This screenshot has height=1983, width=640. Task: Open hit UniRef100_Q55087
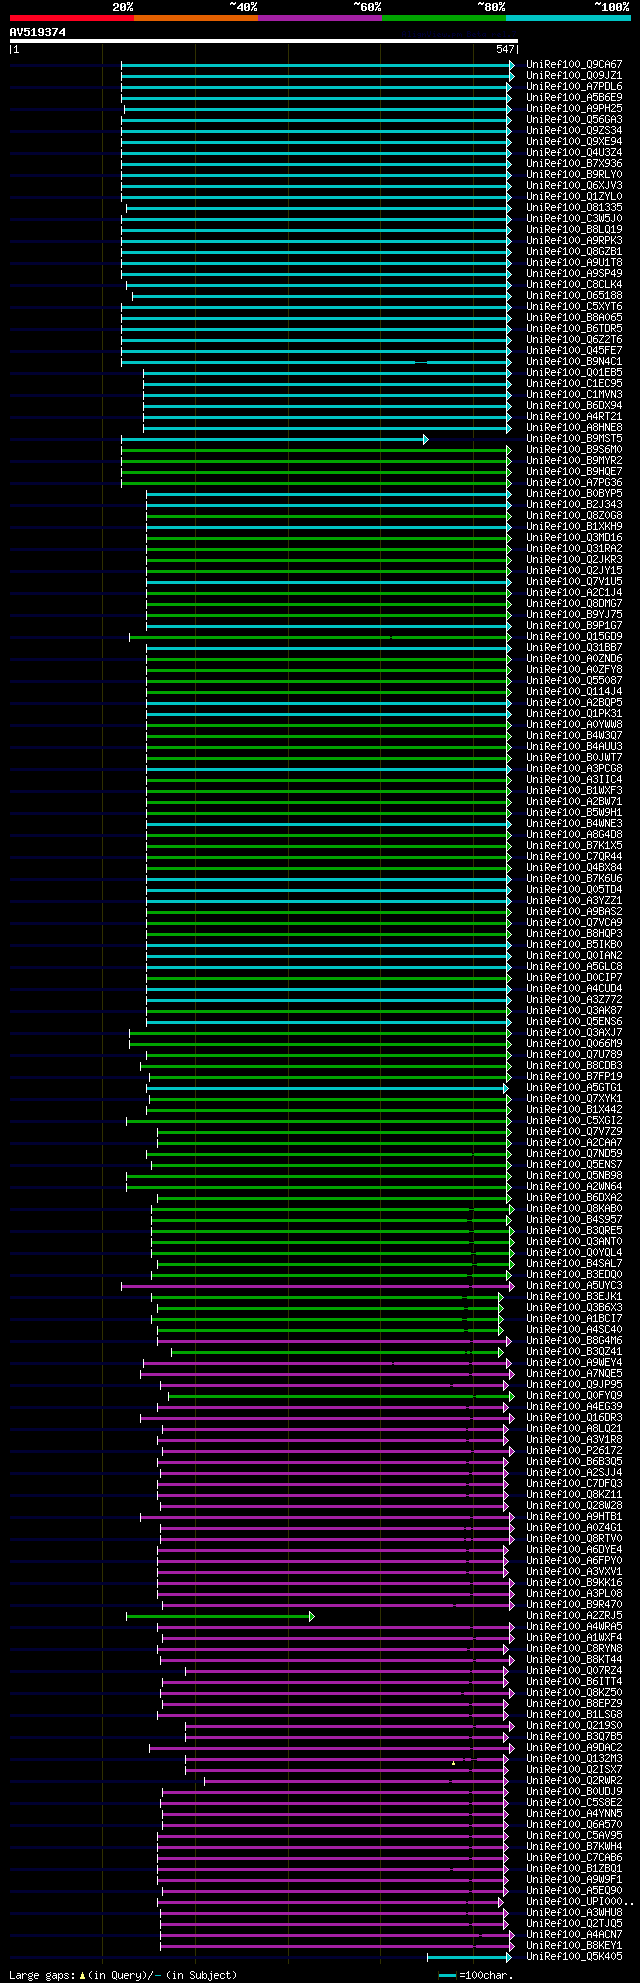(x=574, y=681)
